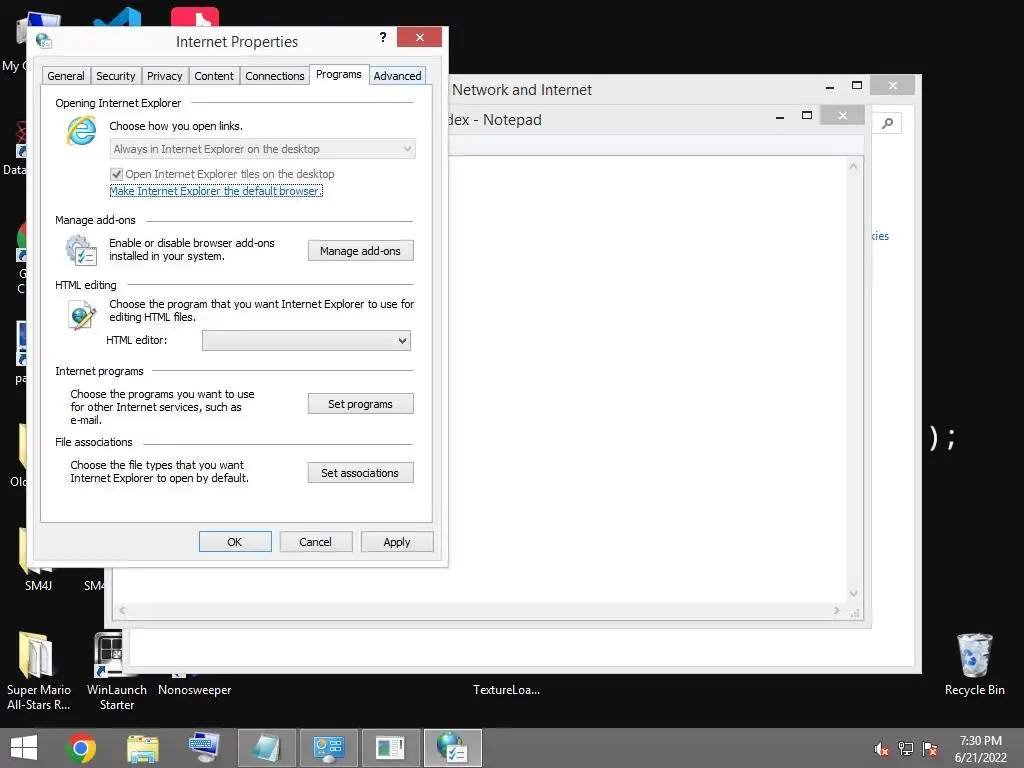Click the TextureLoa... desktop label

click(x=506, y=690)
